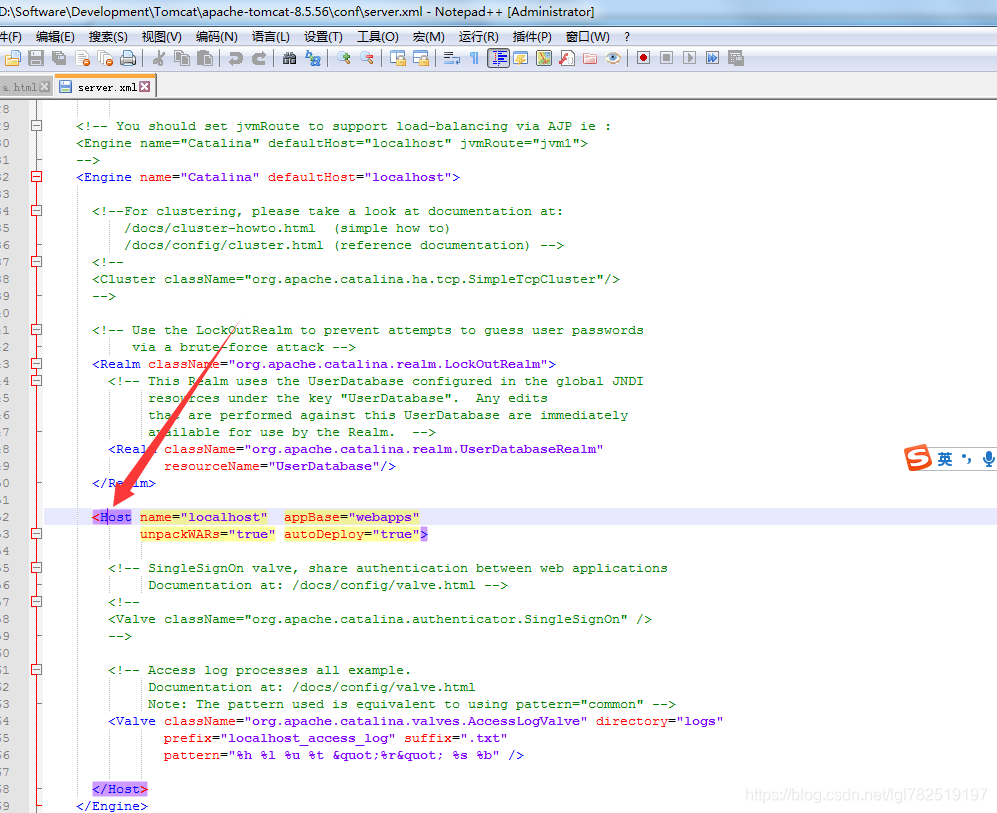Collapse the 'Use the LockOutRealm' comment fold

tap(37, 329)
